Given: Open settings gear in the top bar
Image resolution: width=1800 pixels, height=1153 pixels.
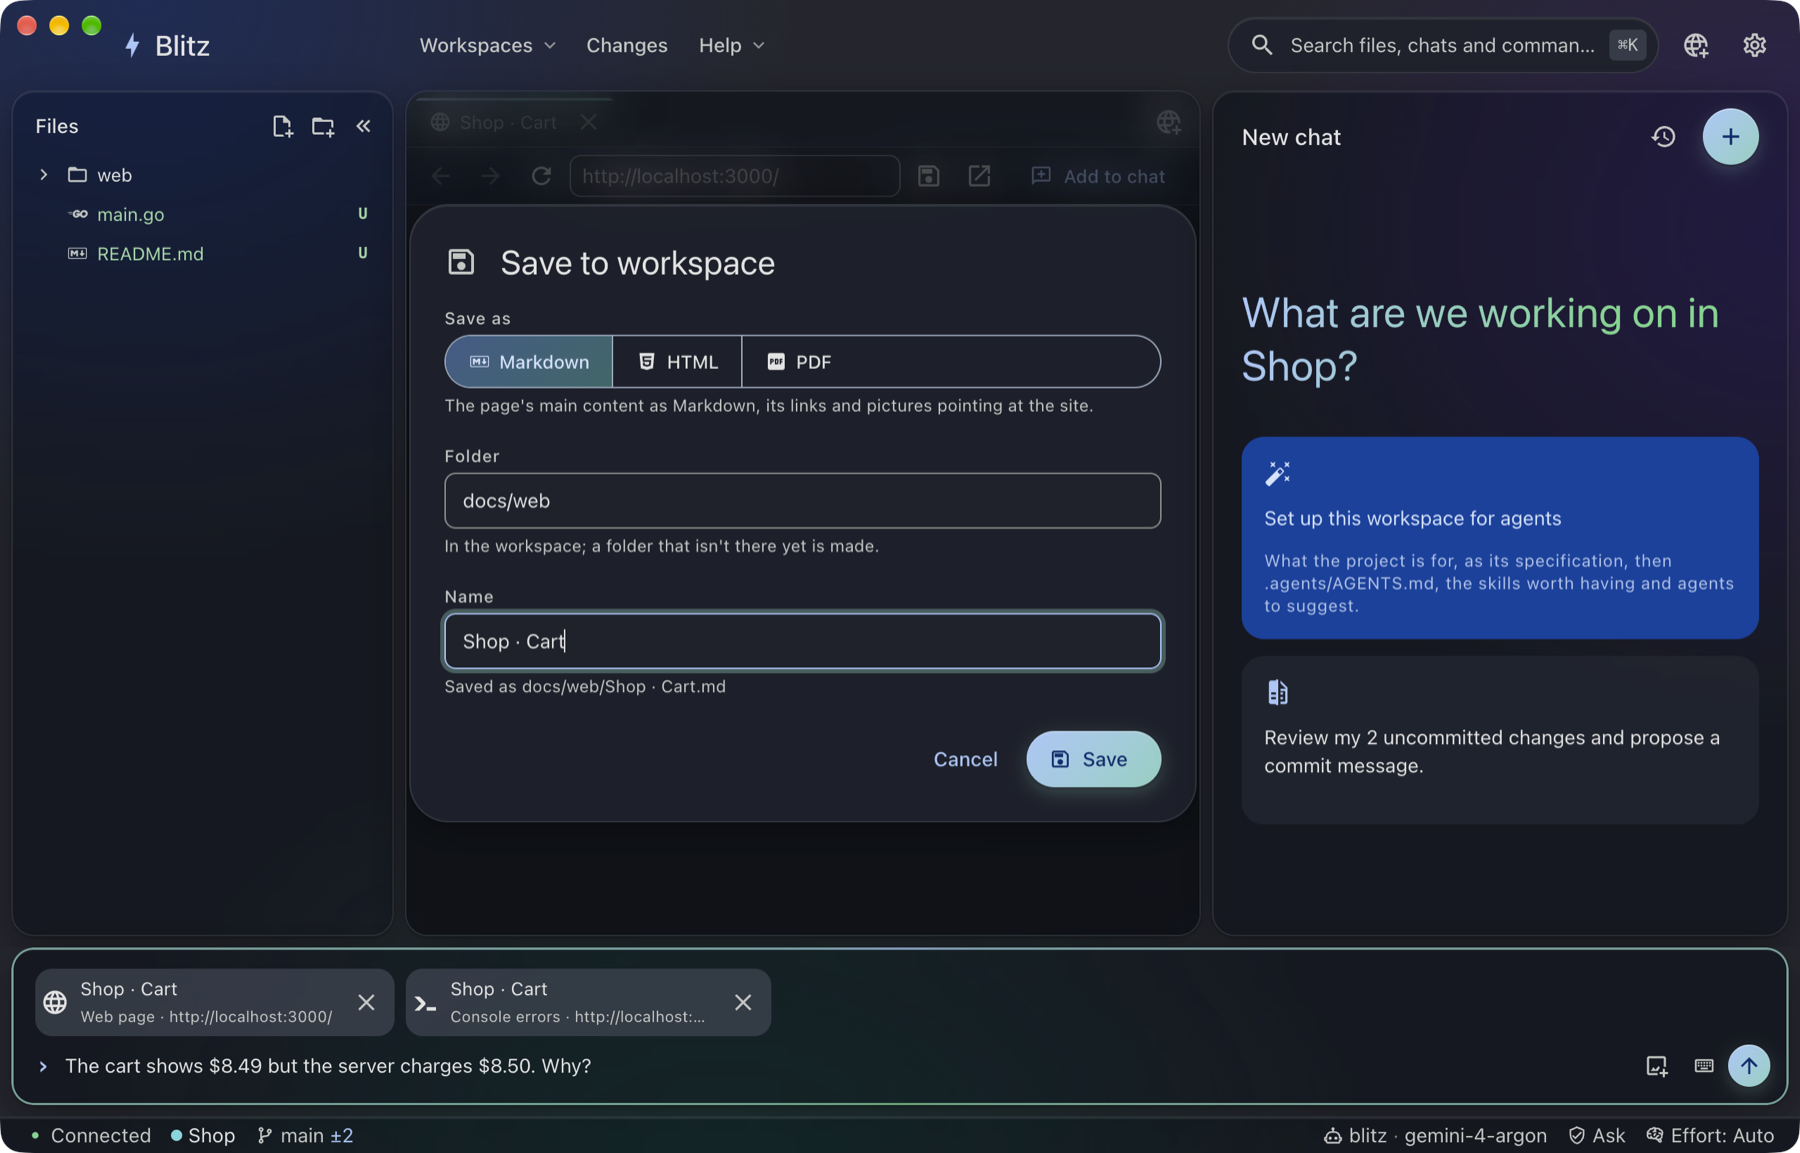Looking at the screenshot, I should click(1754, 45).
